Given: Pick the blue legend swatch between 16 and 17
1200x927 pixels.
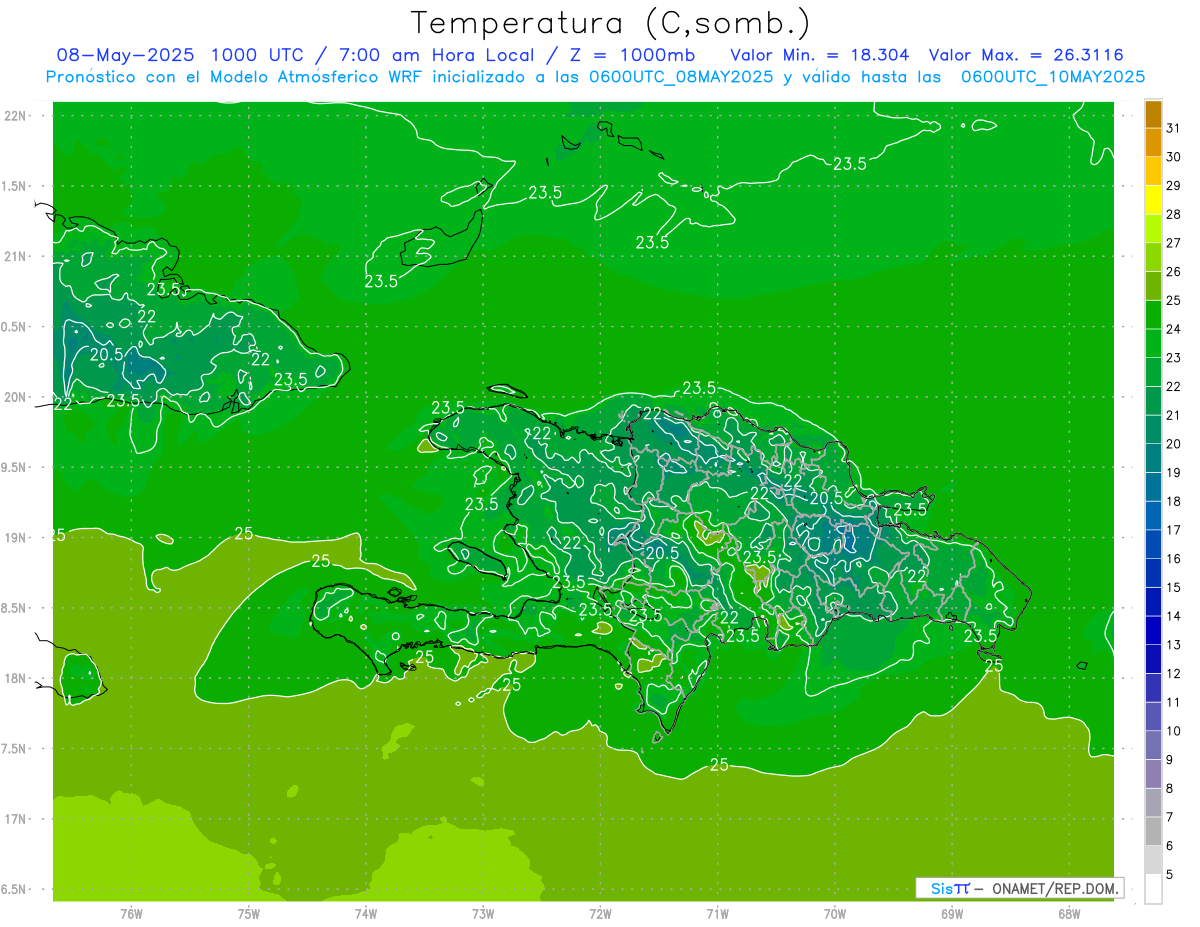Looking at the screenshot, I should point(1153,544).
